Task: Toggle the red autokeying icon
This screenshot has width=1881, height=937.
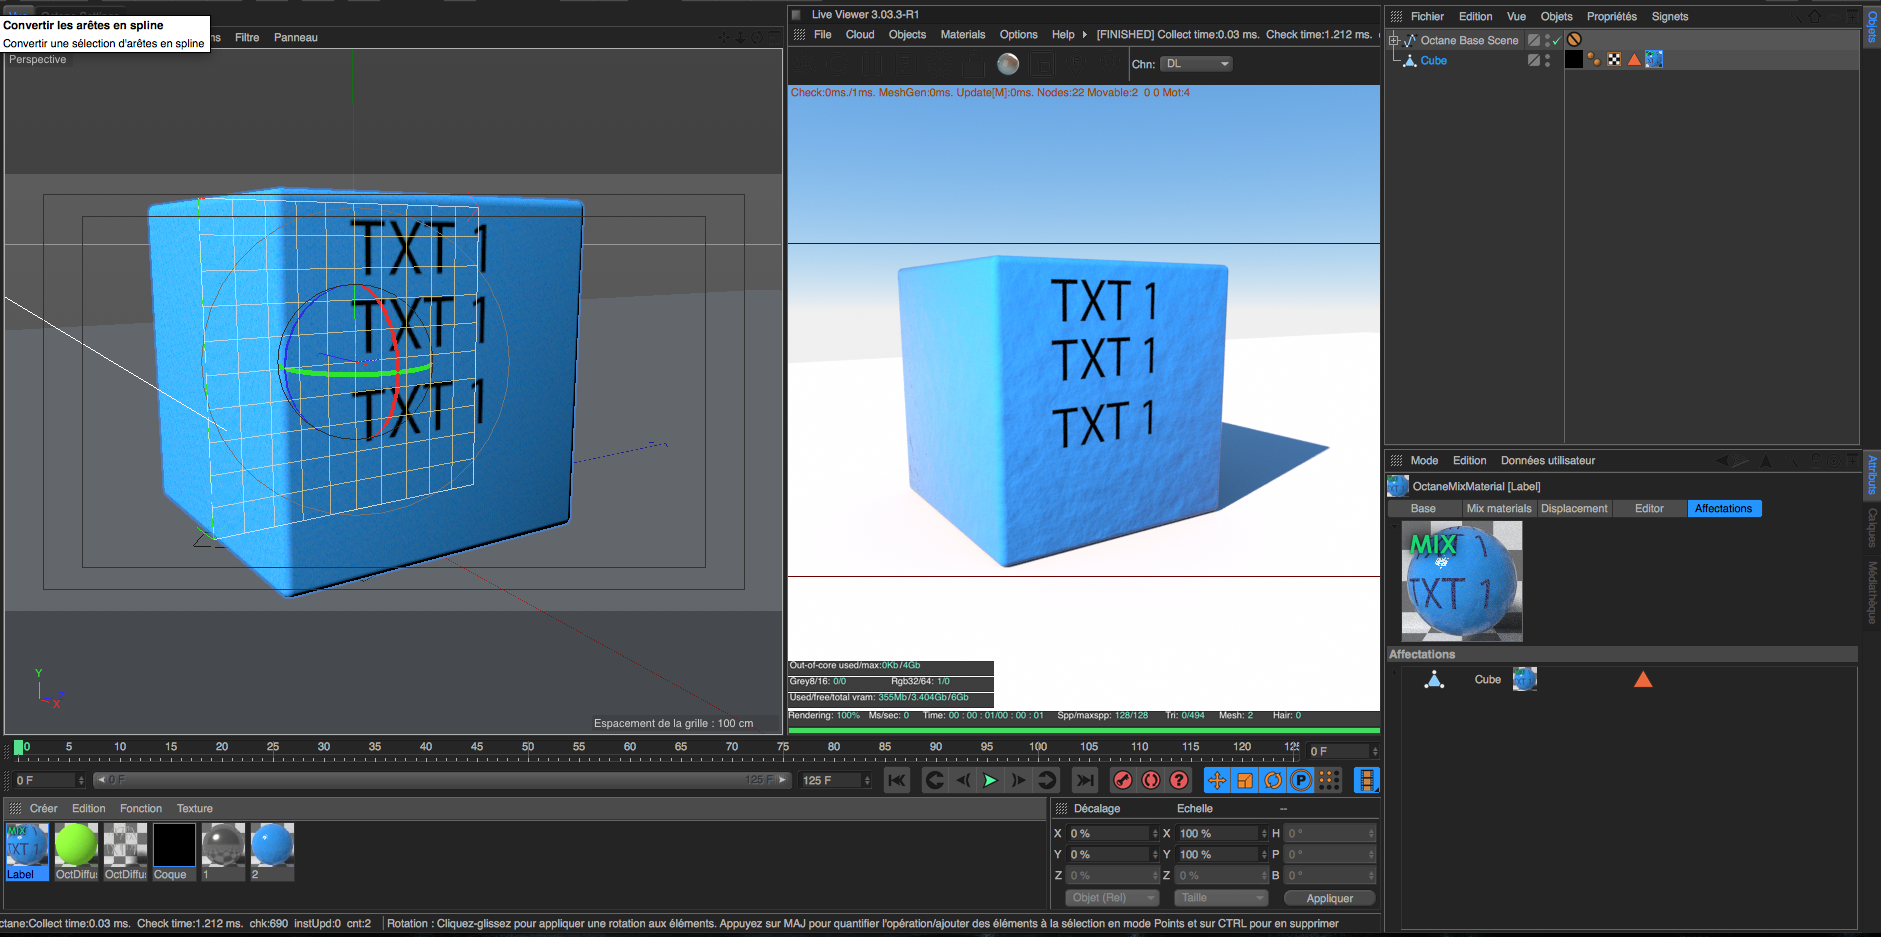Action: 1151,780
